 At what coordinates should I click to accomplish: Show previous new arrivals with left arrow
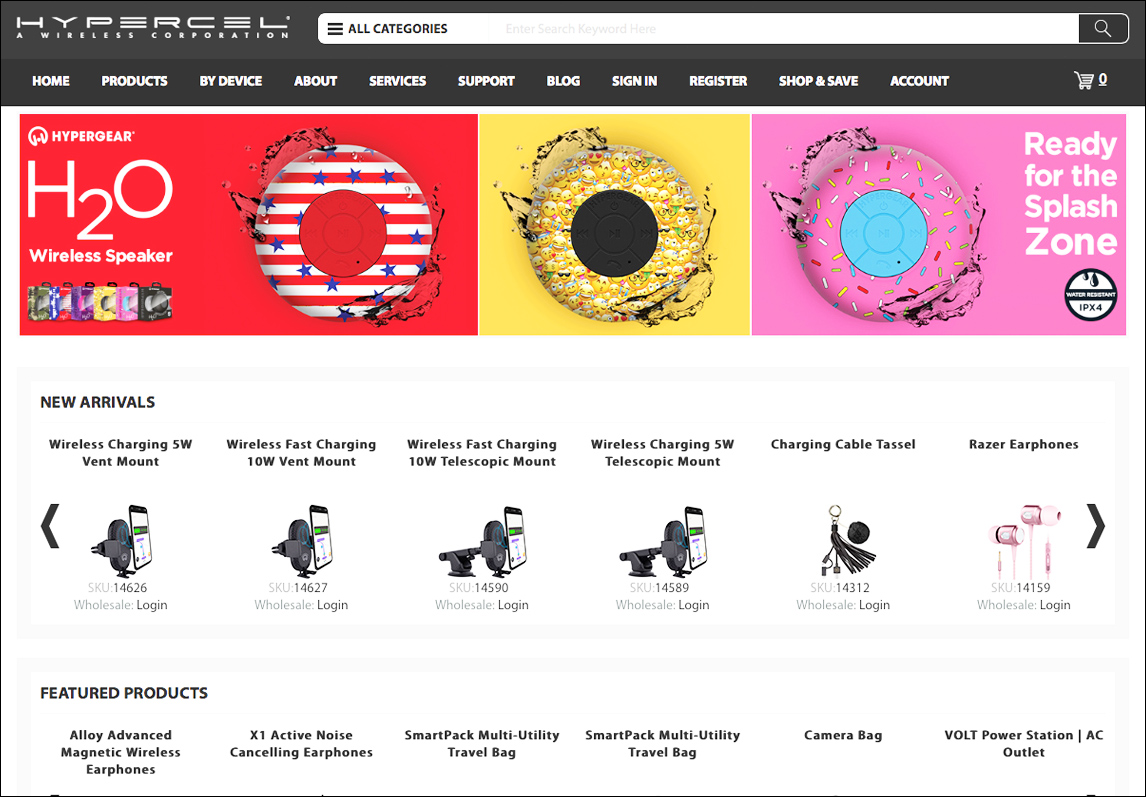point(50,526)
